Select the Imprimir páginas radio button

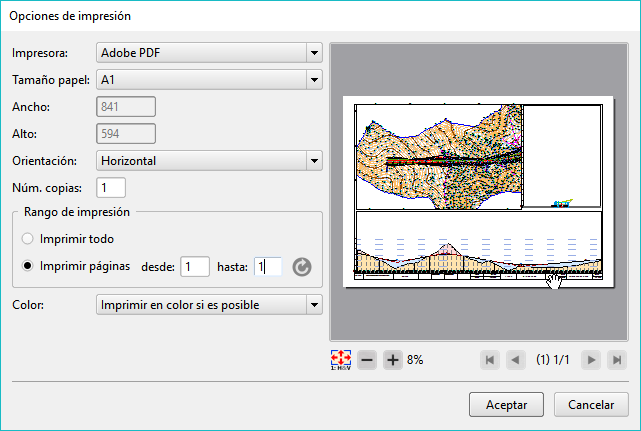coord(27,266)
